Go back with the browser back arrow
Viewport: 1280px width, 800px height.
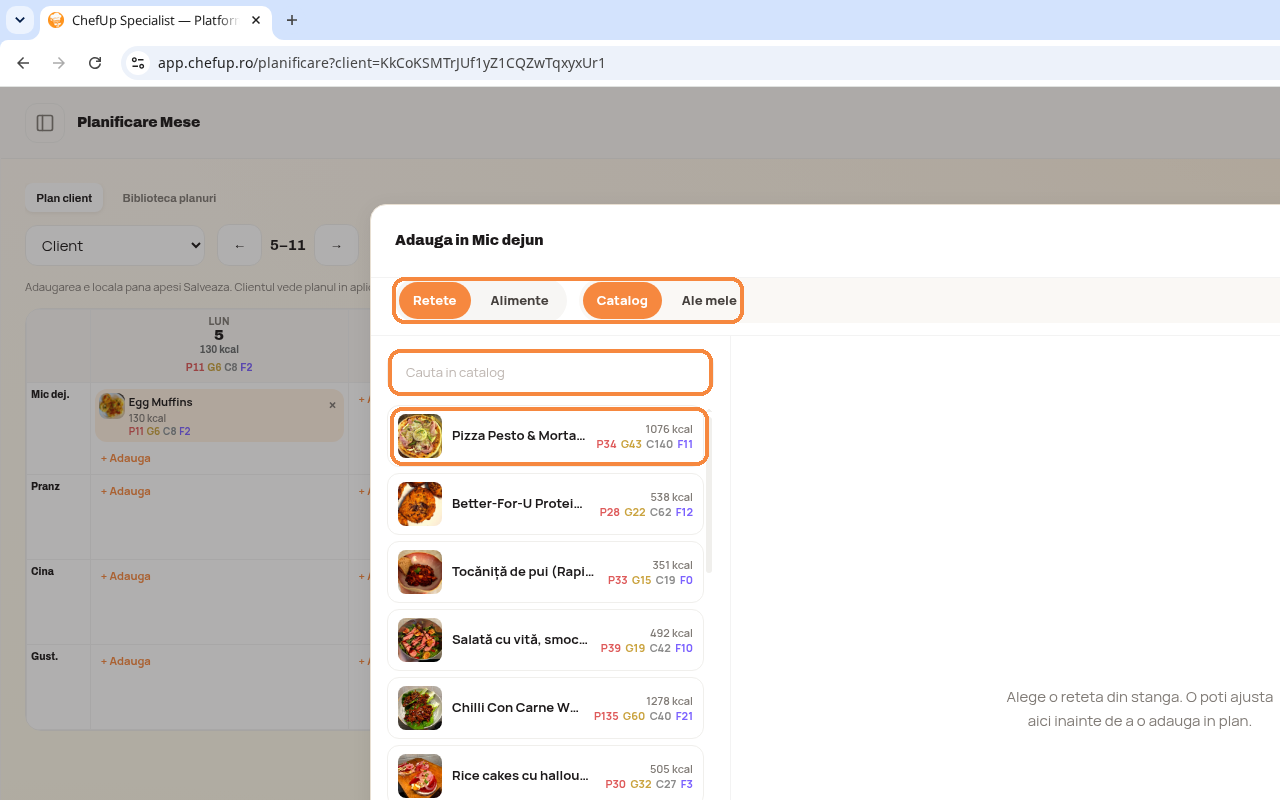pyautogui.click(x=23, y=63)
